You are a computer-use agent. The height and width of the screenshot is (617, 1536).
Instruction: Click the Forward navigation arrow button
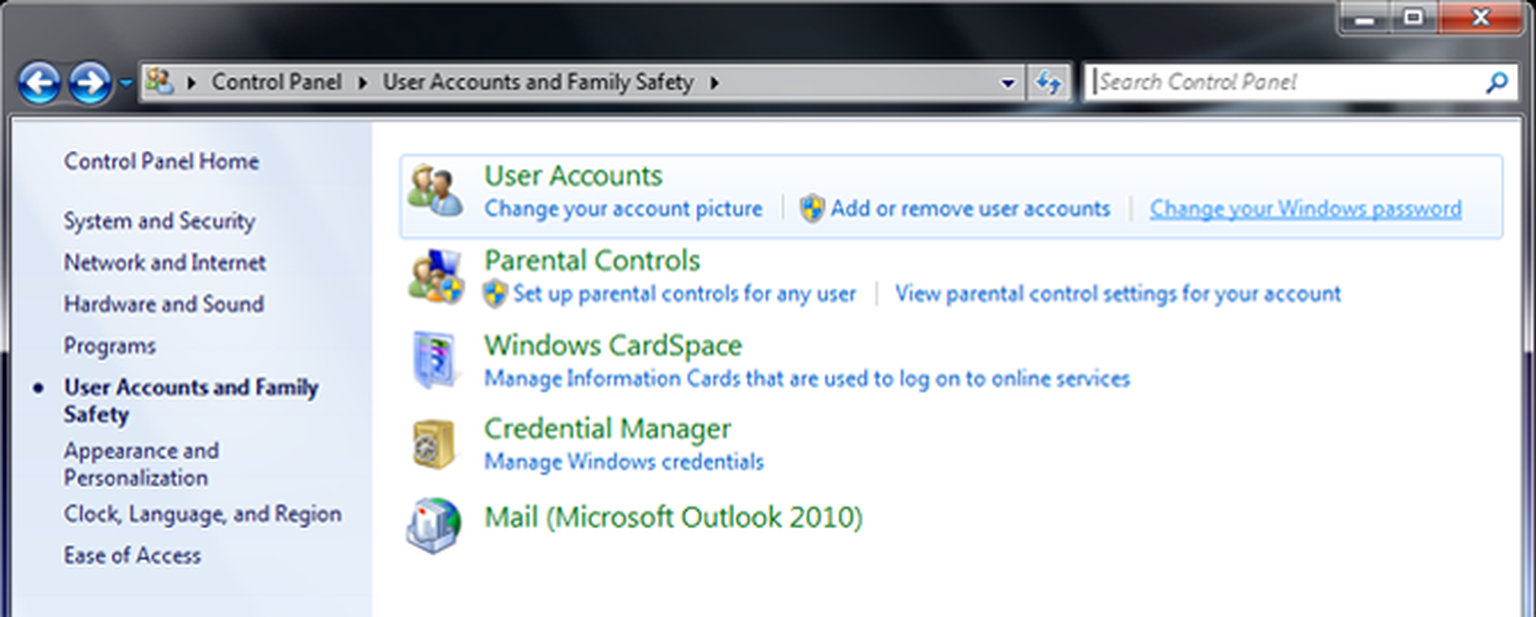pyautogui.click(x=90, y=83)
